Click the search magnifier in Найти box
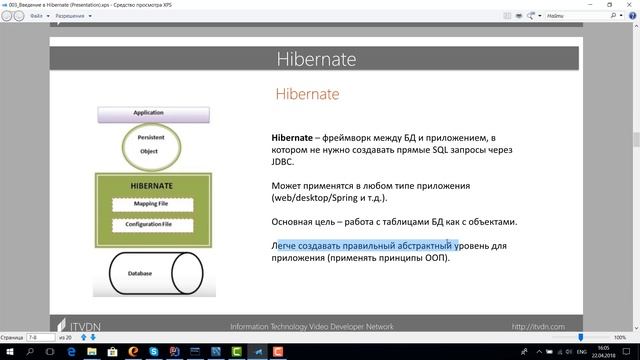The width and height of the screenshot is (640, 360). click(613, 16)
